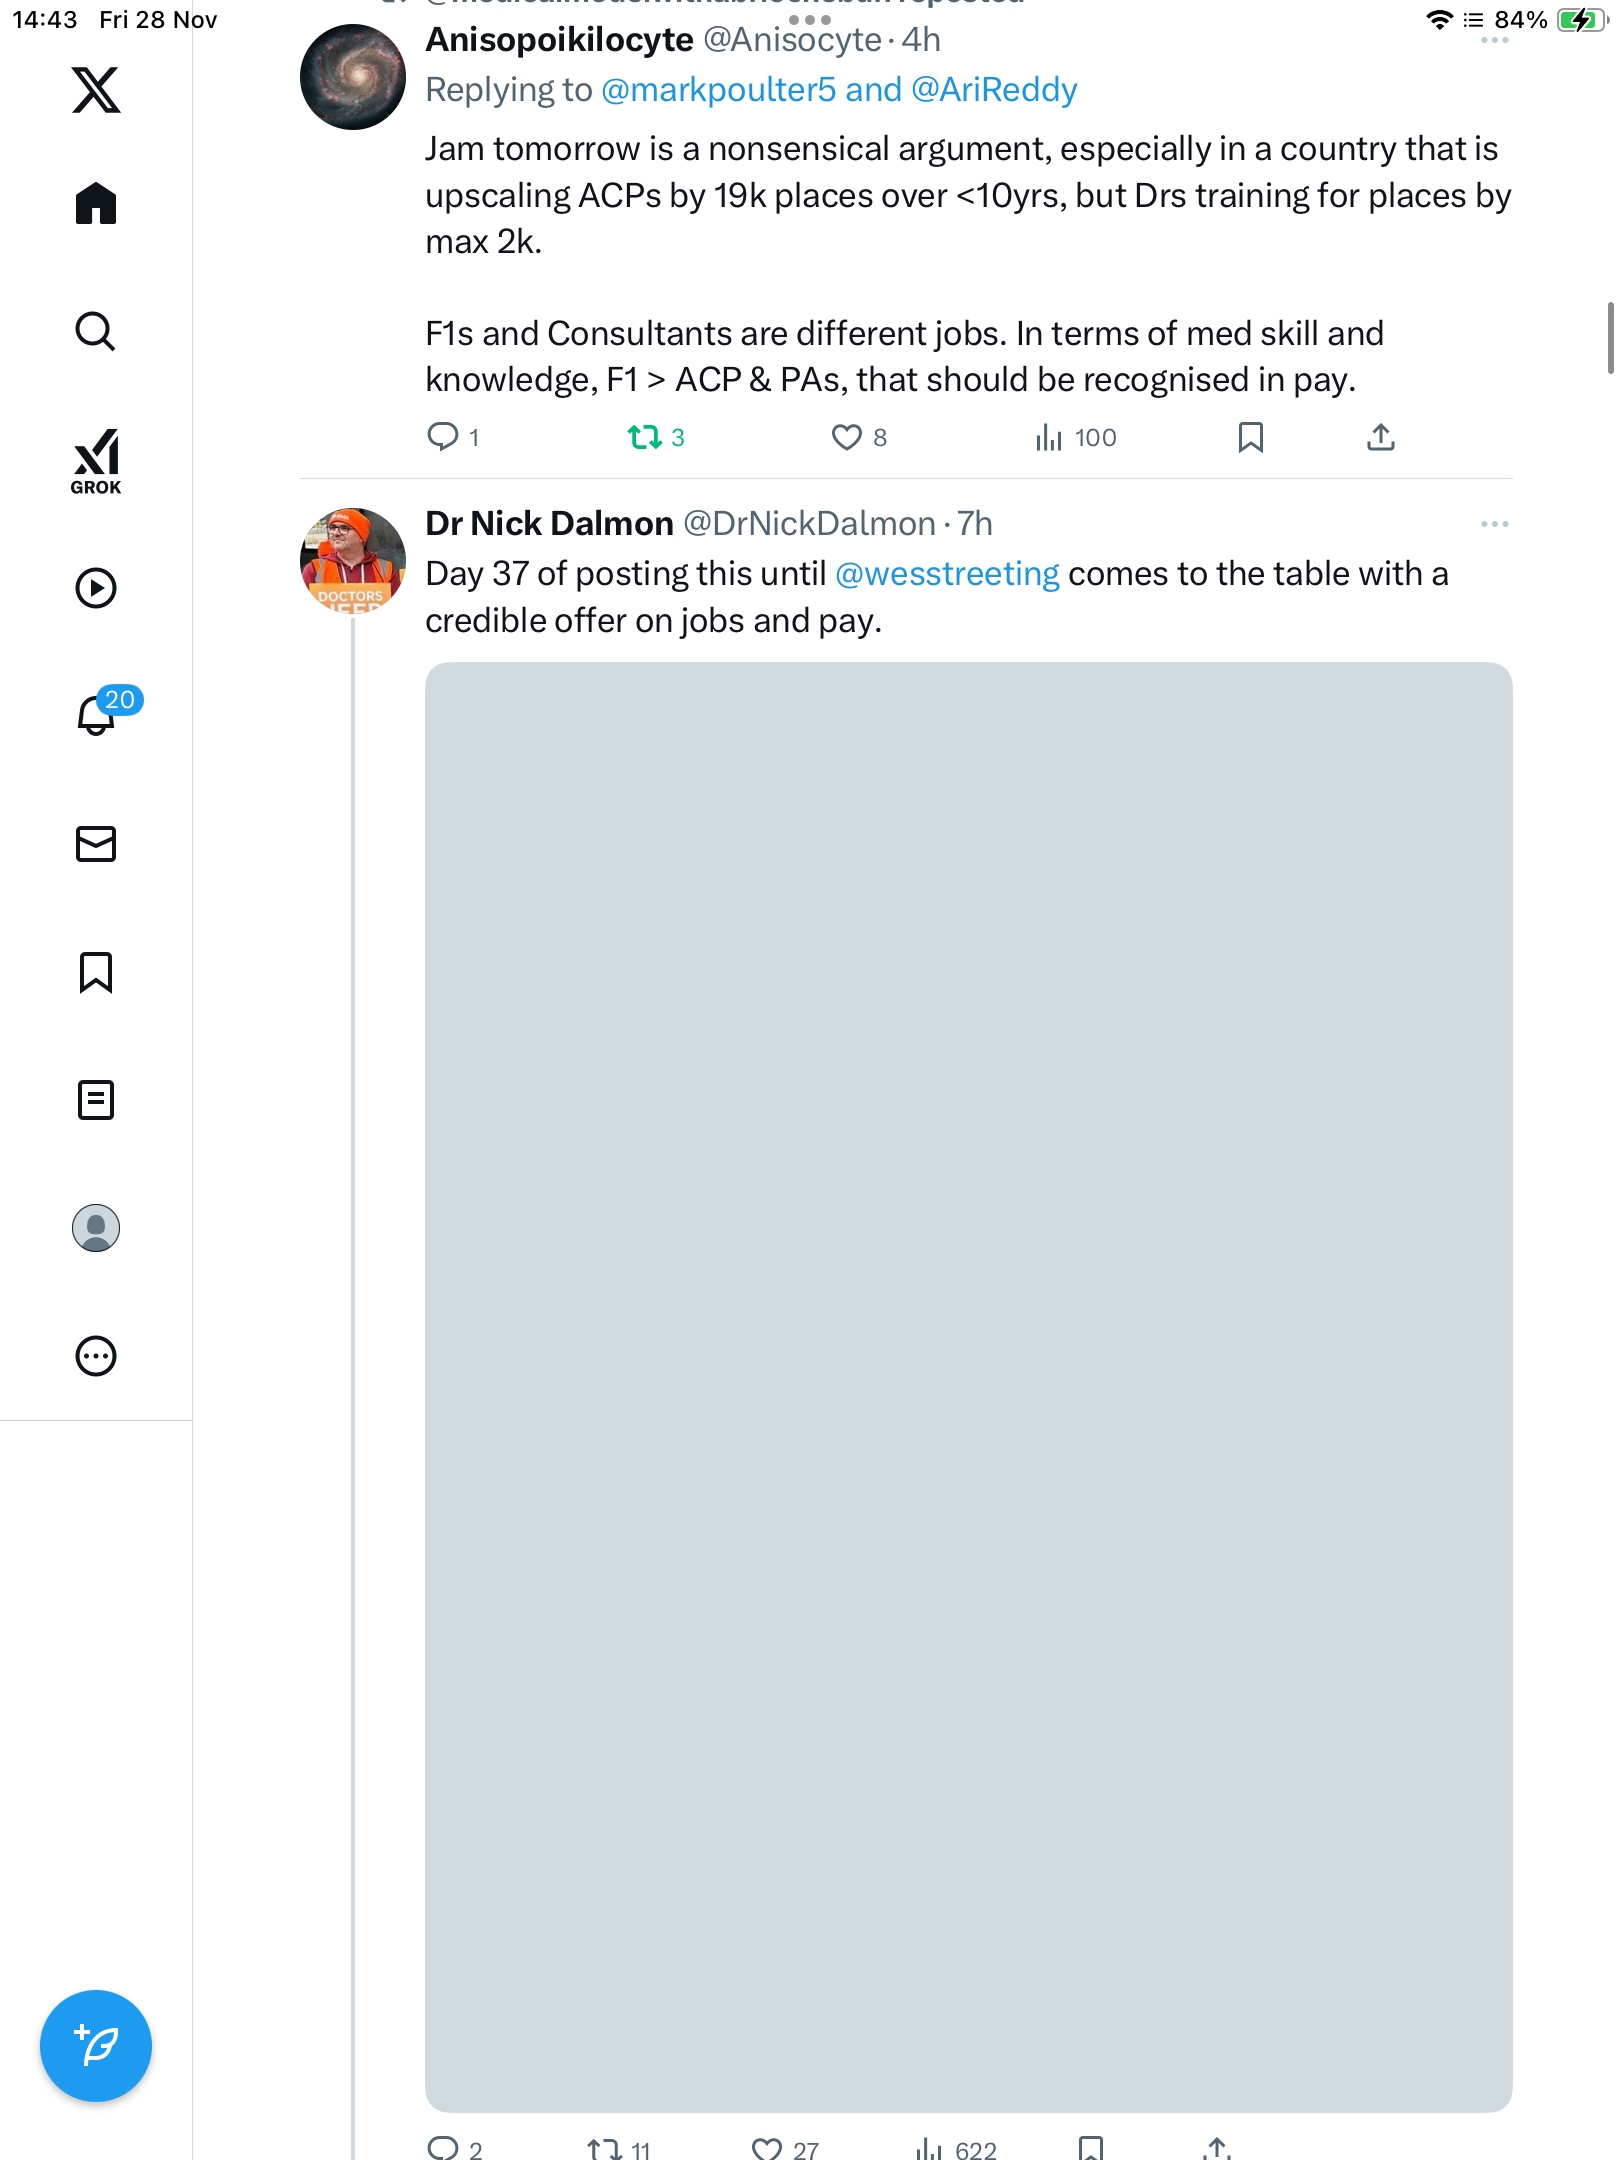
Task: Open more options on Dr Nick Dalmon's post
Action: [x=1494, y=524]
